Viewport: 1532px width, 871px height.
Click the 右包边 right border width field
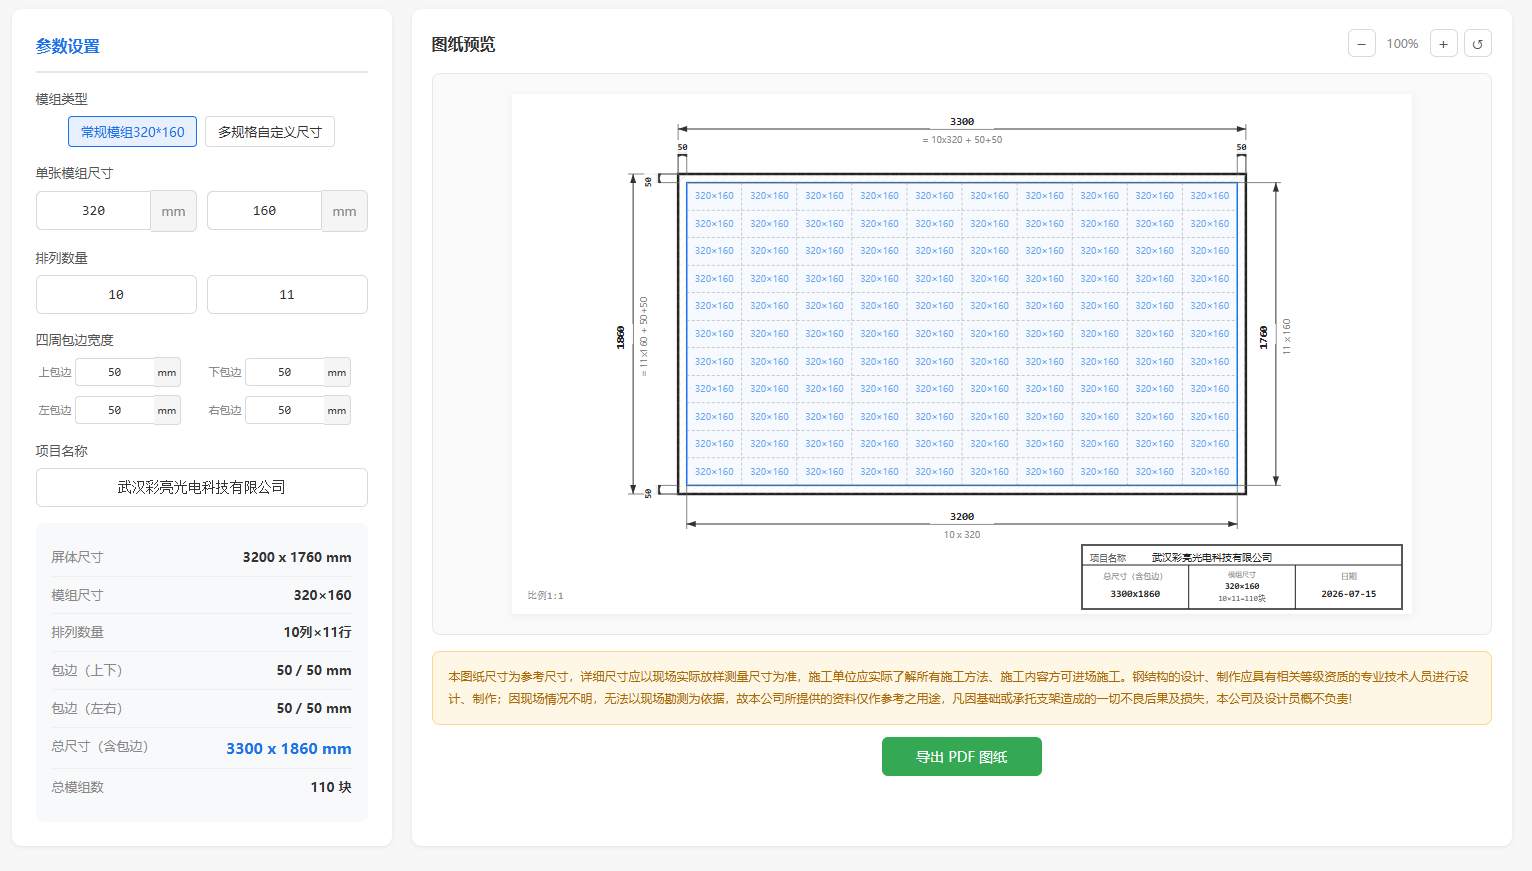click(x=285, y=410)
